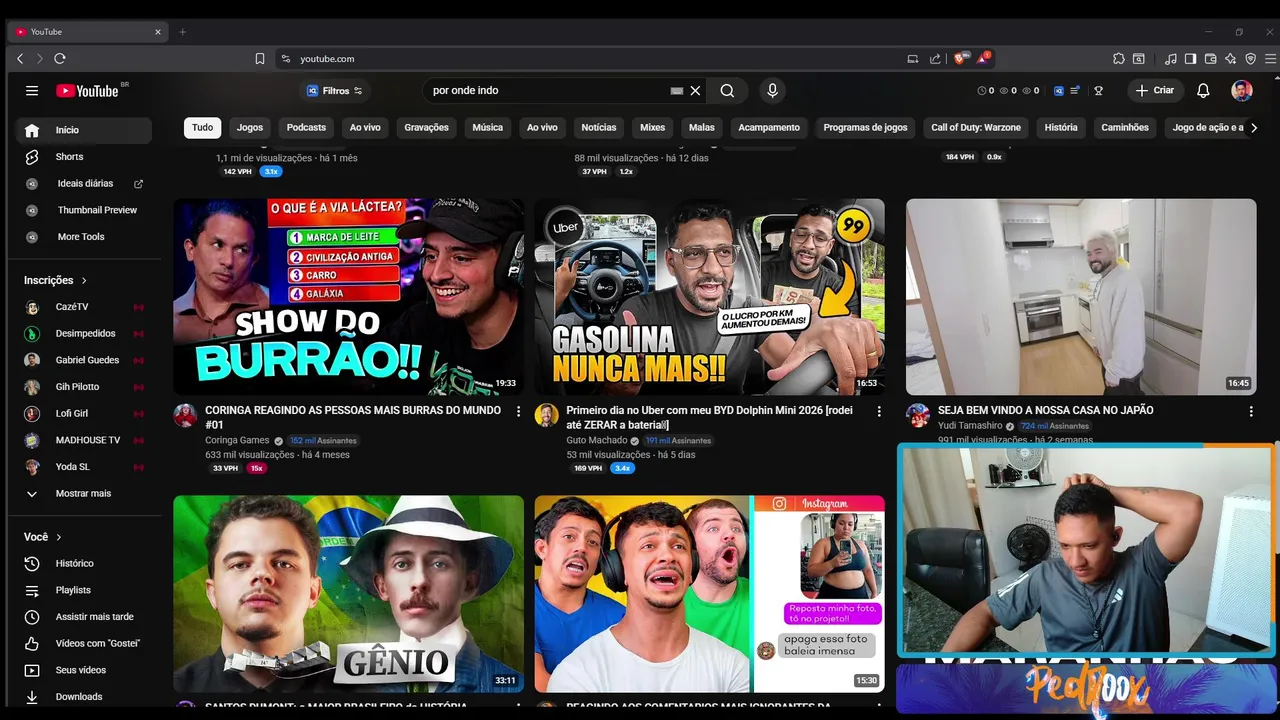Open the YouTube hamburger guide menu

32,90
